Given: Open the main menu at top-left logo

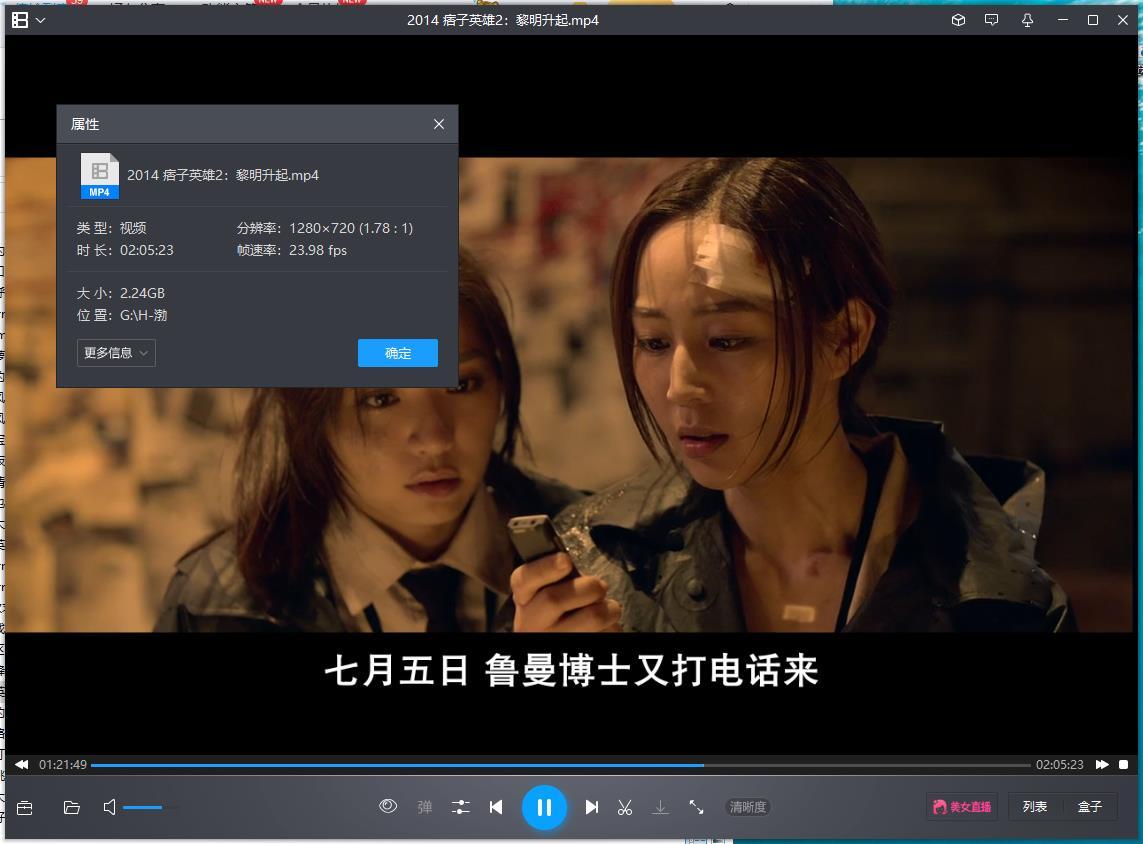Looking at the screenshot, I should coord(27,20).
